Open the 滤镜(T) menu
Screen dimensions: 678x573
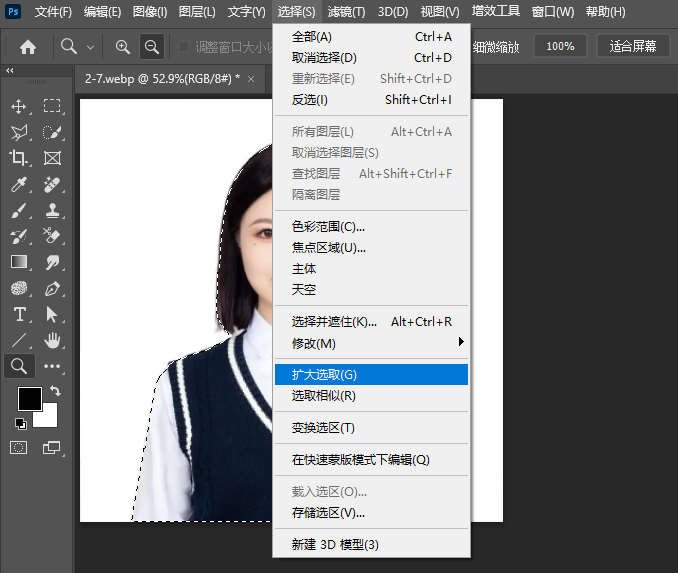coord(346,12)
